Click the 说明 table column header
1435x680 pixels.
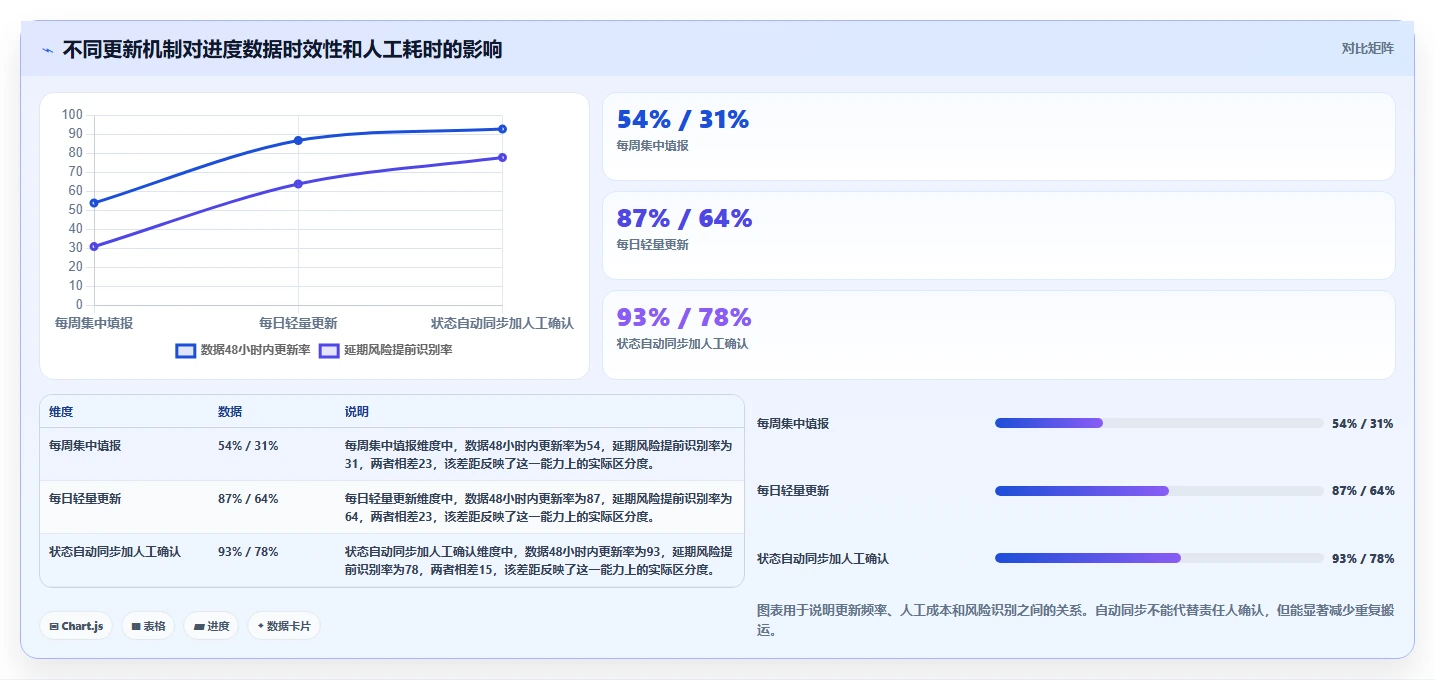click(357, 412)
